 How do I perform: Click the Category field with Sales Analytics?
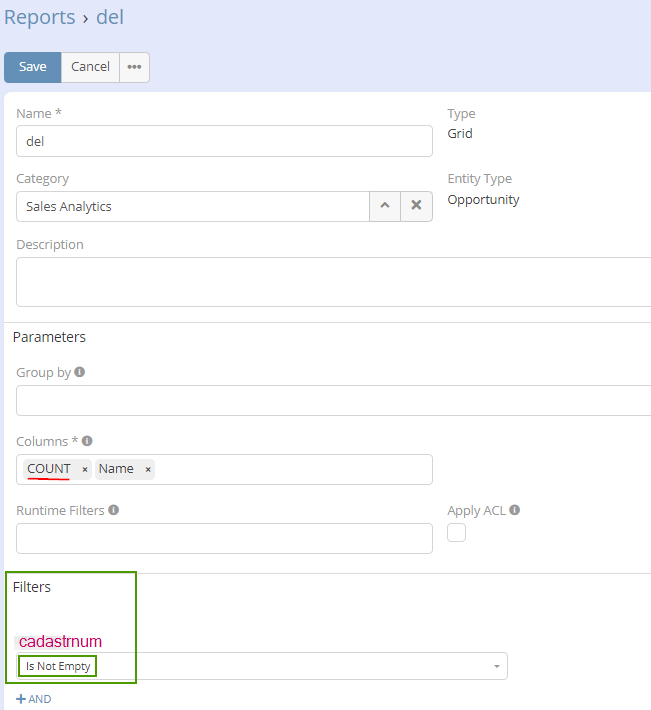tap(192, 207)
